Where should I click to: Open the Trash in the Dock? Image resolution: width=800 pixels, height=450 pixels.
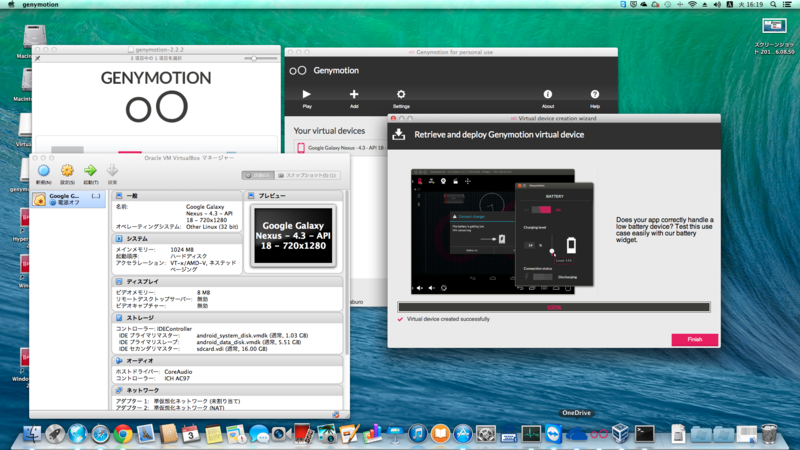pos(769,434)
